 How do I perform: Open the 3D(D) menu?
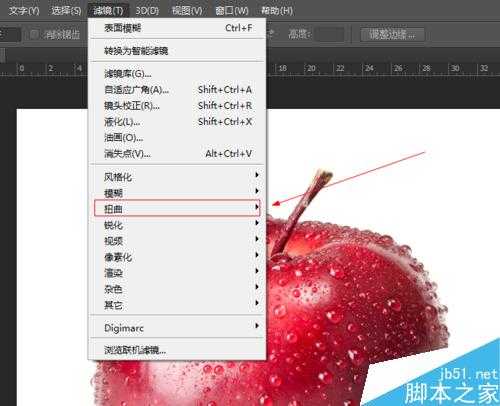[147, 11]
